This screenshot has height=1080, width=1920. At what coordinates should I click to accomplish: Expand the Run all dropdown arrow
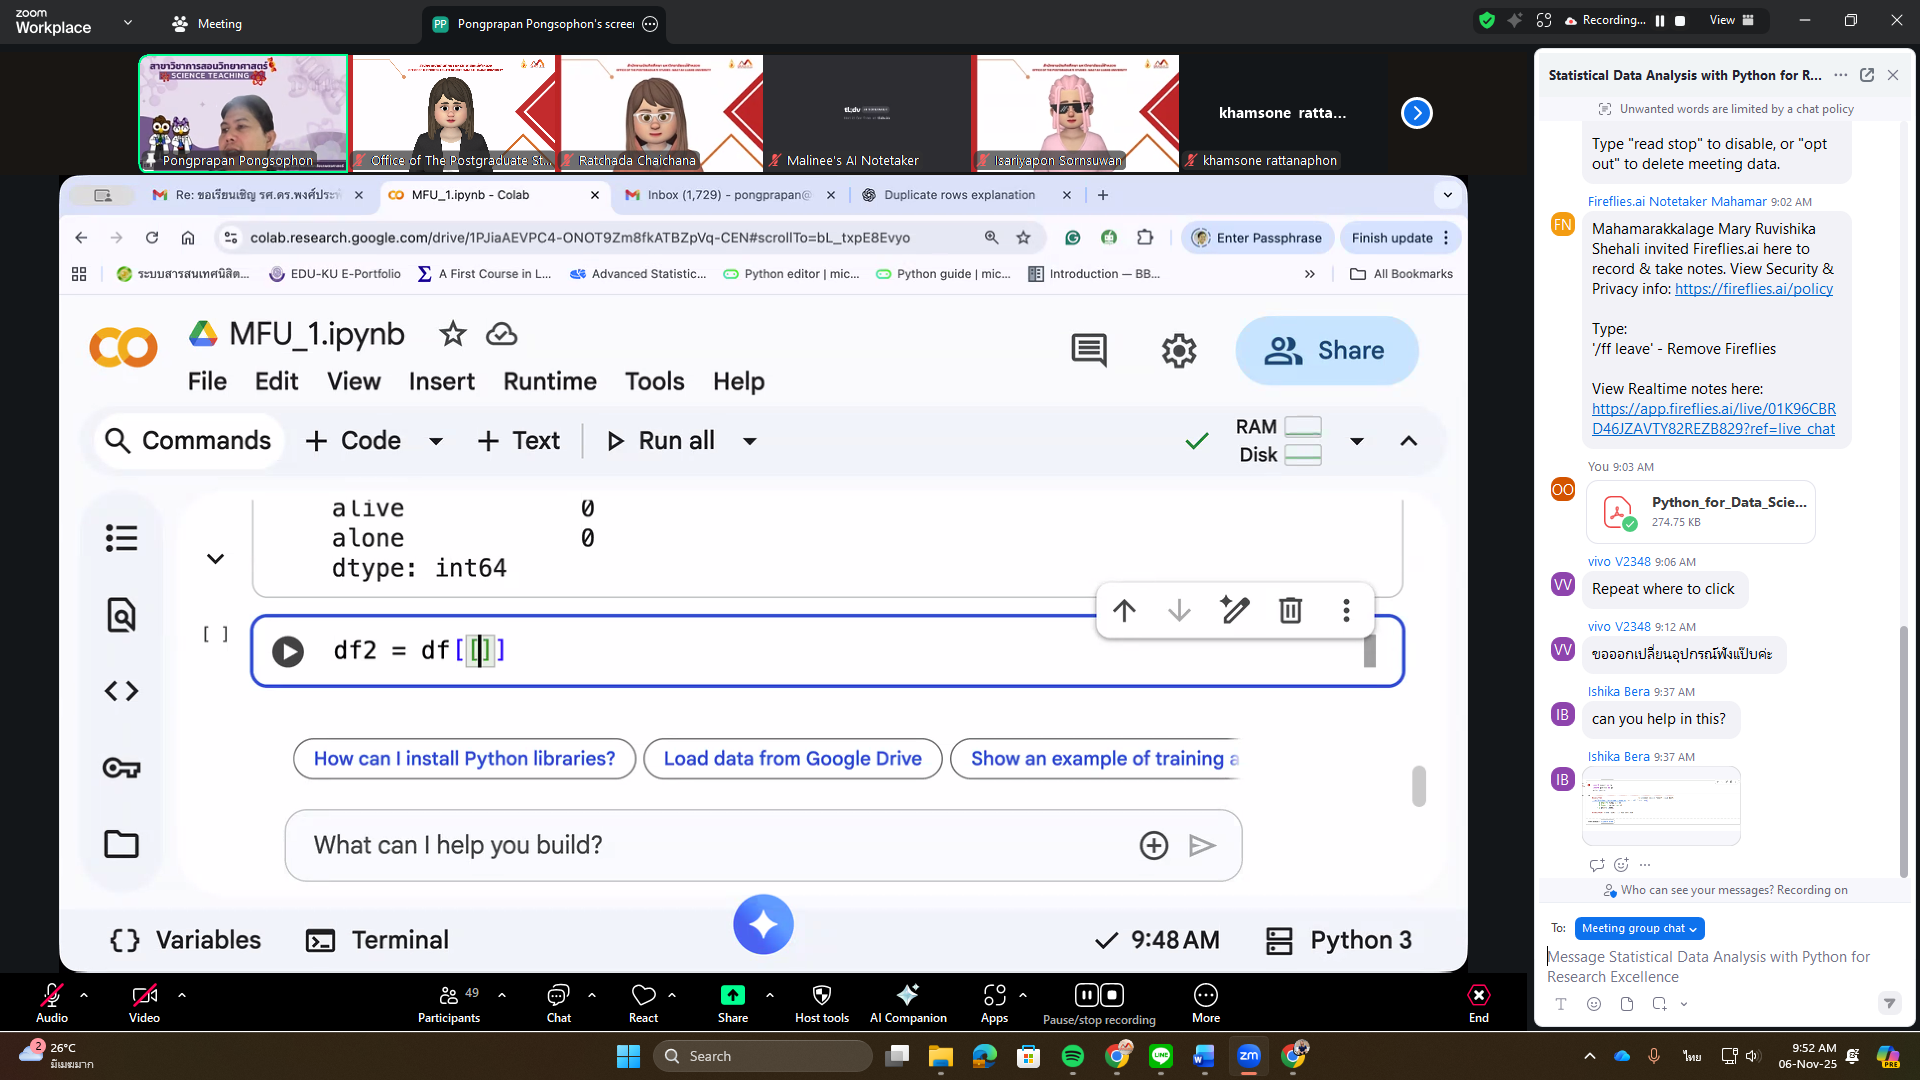click(x=750, y=441)
